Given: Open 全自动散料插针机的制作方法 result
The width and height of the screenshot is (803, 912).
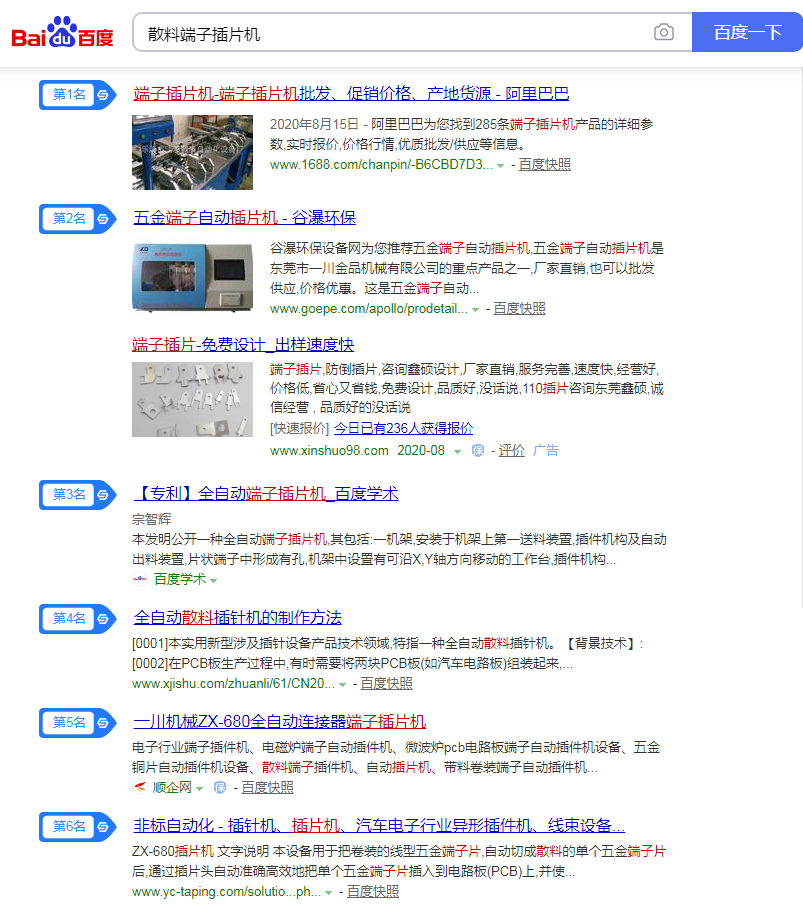Looking at the screenshot, I should pos(237,618).
